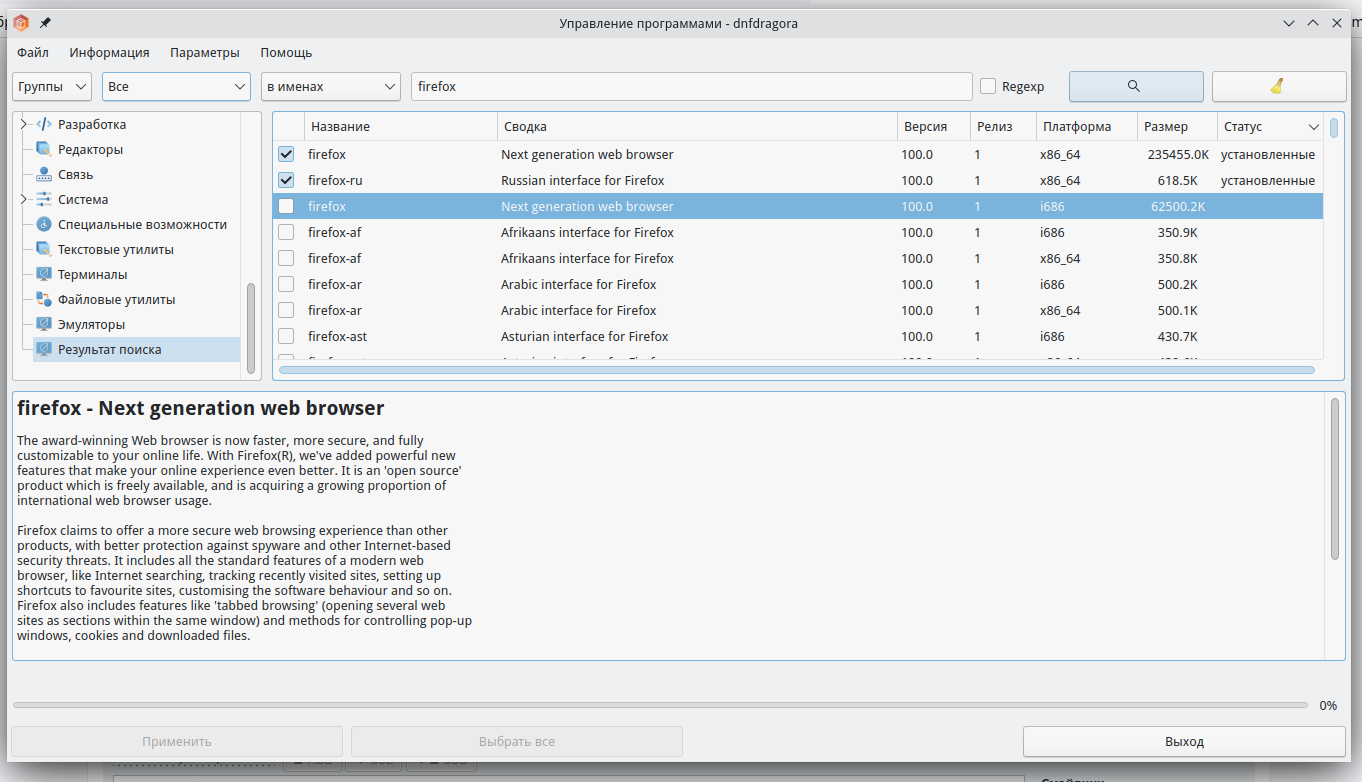This screenshot has width=1362, height=782.
Task: Check the firefox-ar x86_64 package checkbox
Action: [286, 311]
